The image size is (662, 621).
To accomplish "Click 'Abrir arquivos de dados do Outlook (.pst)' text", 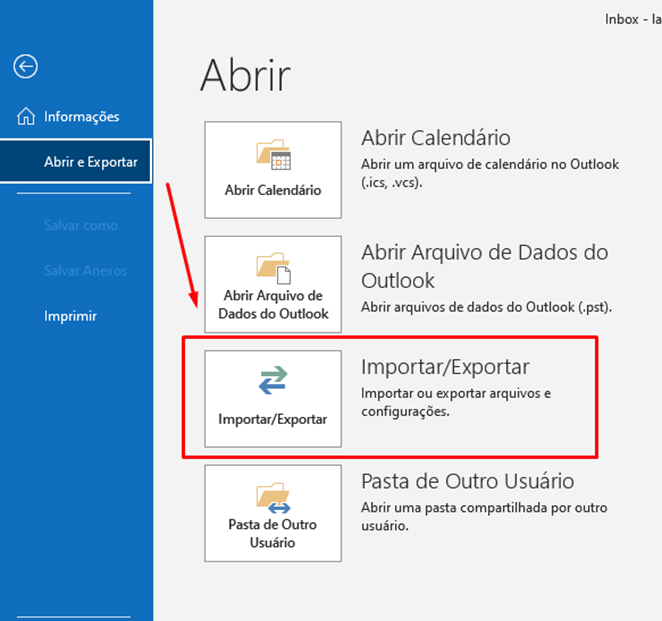I will click(486, 307).
